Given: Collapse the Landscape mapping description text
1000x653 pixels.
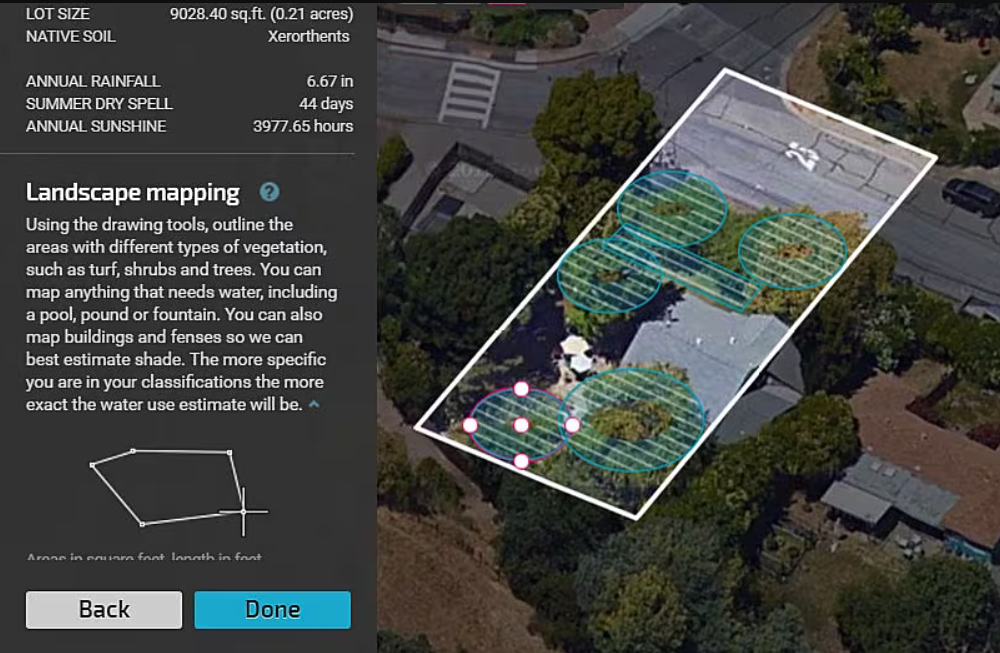Looking at the screenshot, I should [315, 405].
